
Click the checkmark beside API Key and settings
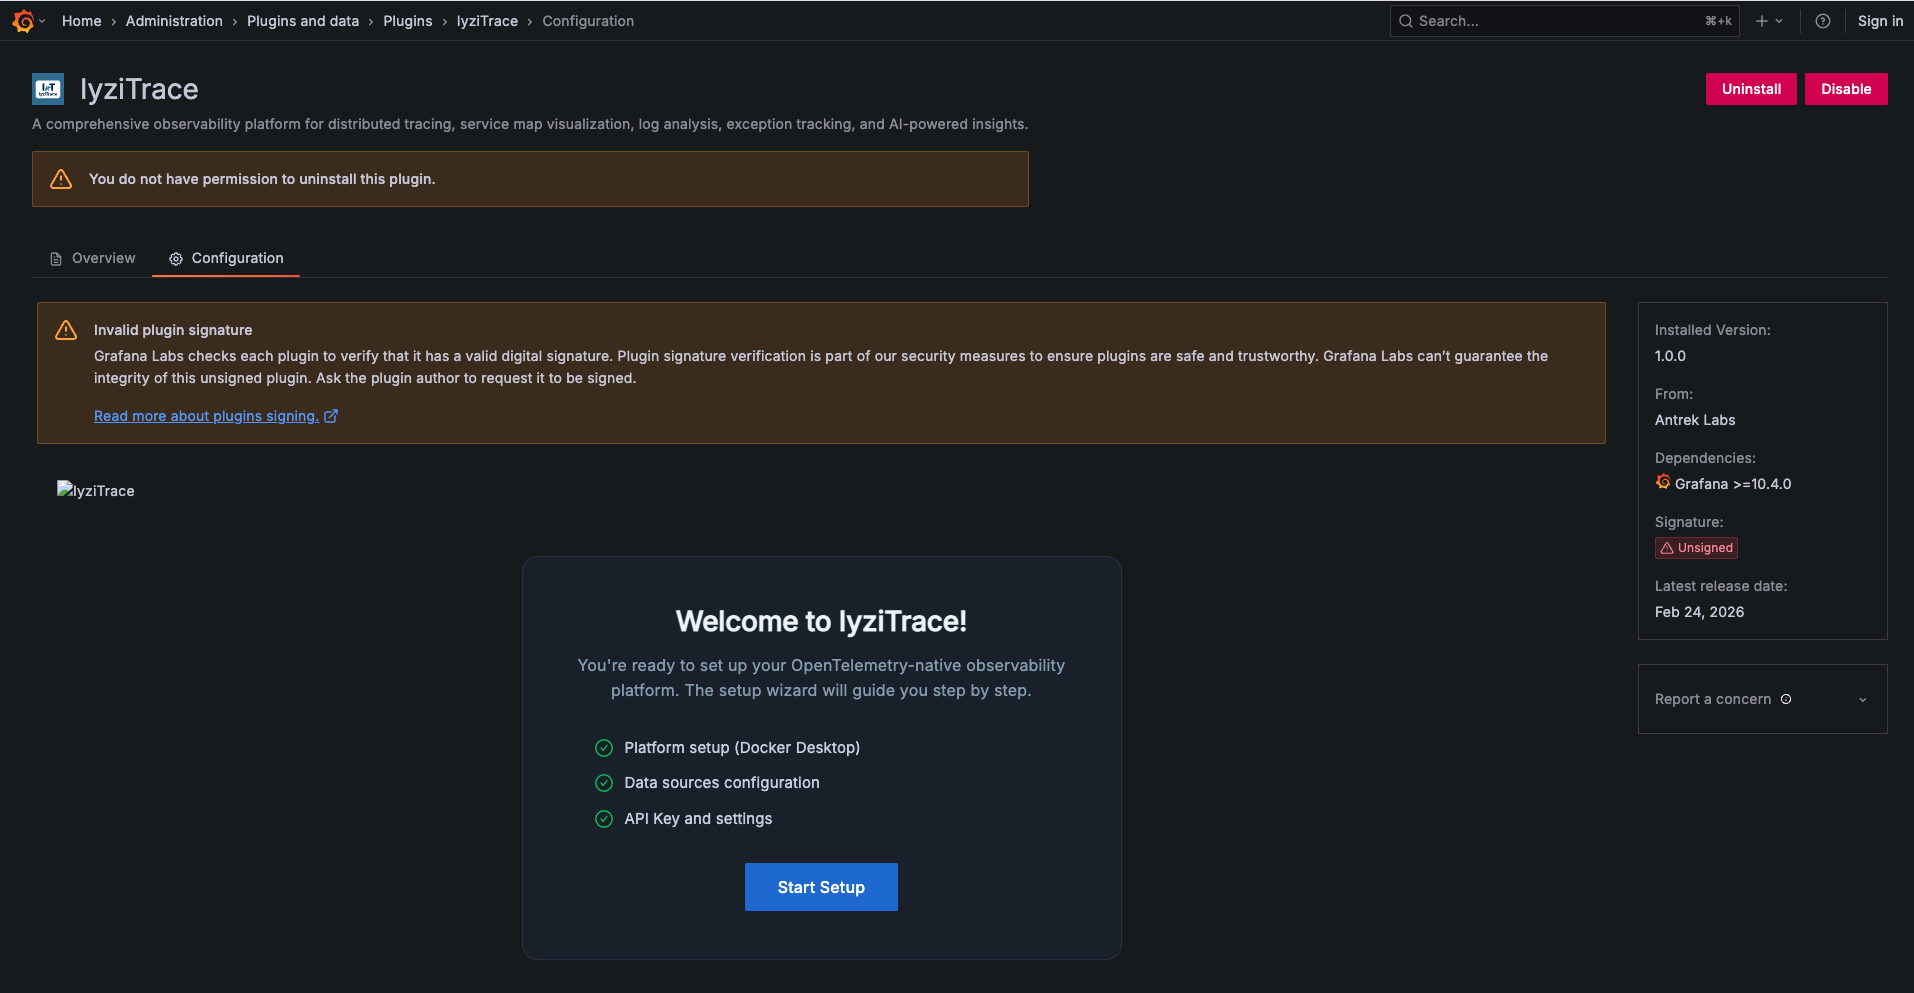point(603,819)
